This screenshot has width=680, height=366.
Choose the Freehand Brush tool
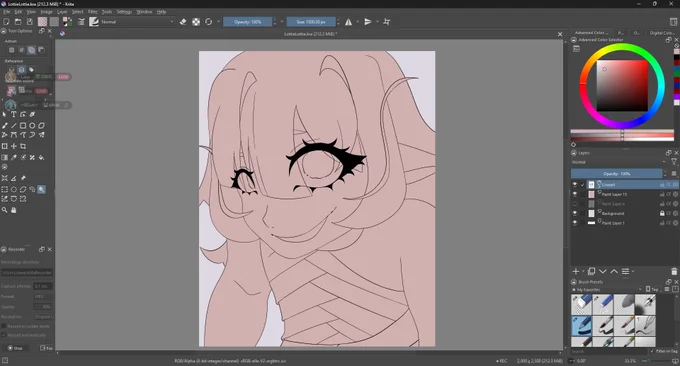pos(4,125)
